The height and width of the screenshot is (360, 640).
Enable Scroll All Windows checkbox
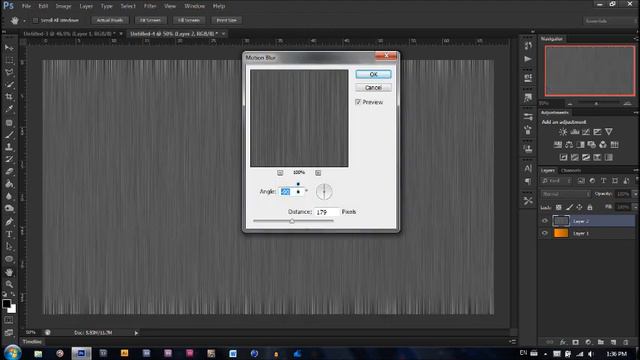coord(36,20)
